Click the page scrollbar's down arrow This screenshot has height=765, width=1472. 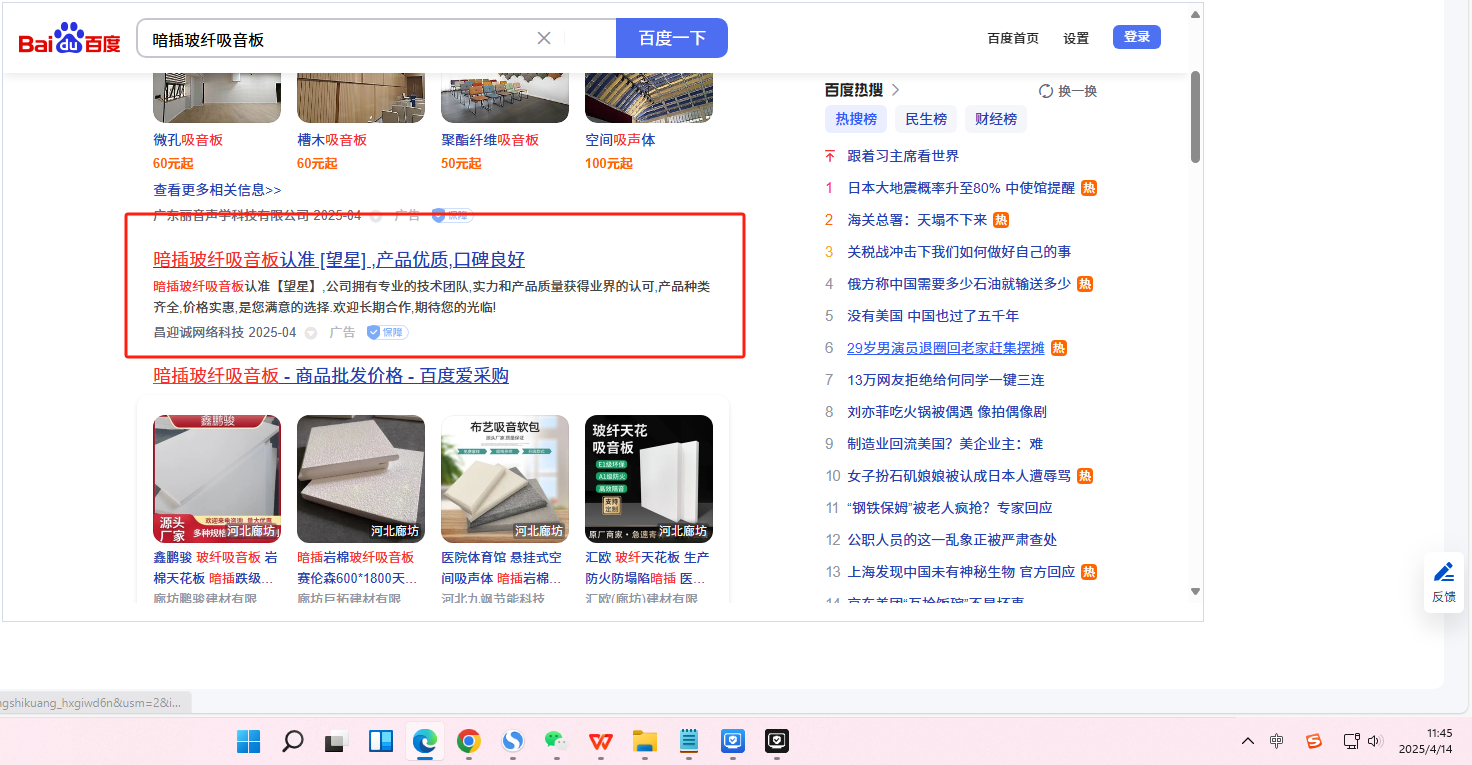[x=1195, y=592]
